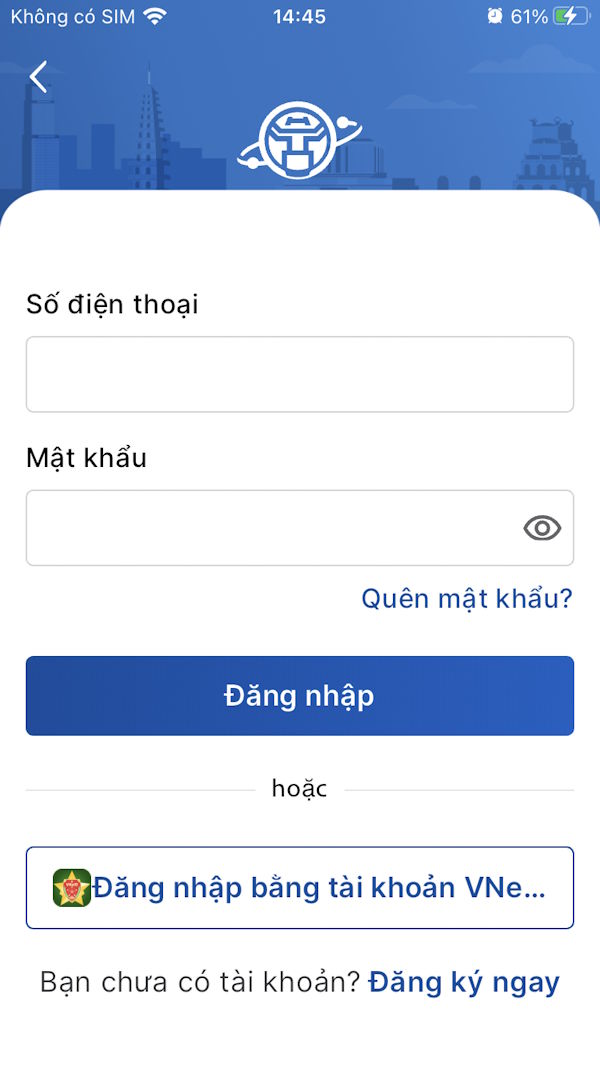Screen dimensions: 600x1067
Task: Open the Quên mật khẩu? link
Action: pyautogui.click(x=466, y=598)
